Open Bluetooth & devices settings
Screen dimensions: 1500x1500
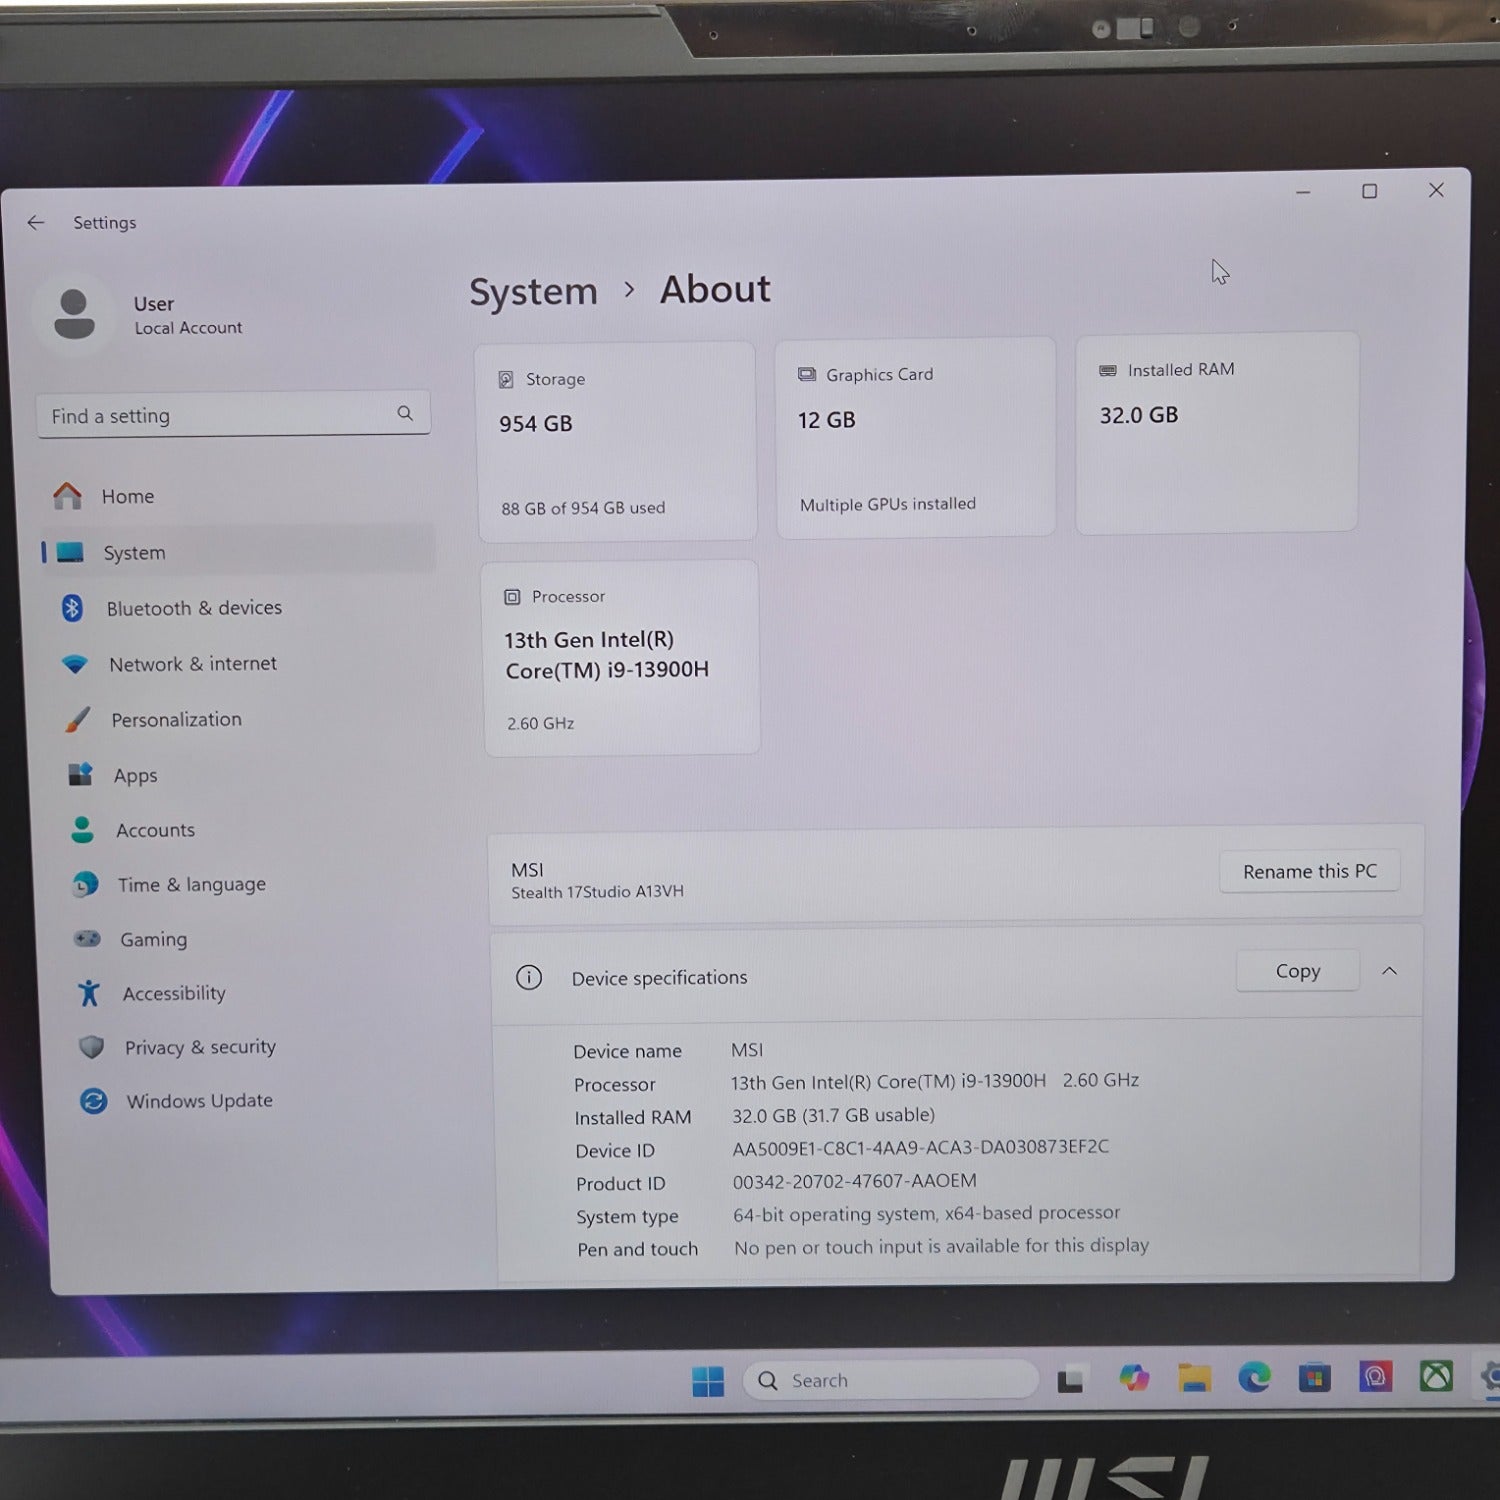pos(193,608)
